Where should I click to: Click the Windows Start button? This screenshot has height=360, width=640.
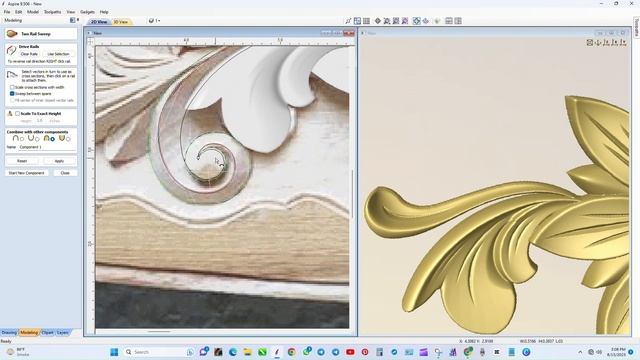coord(114,352)
